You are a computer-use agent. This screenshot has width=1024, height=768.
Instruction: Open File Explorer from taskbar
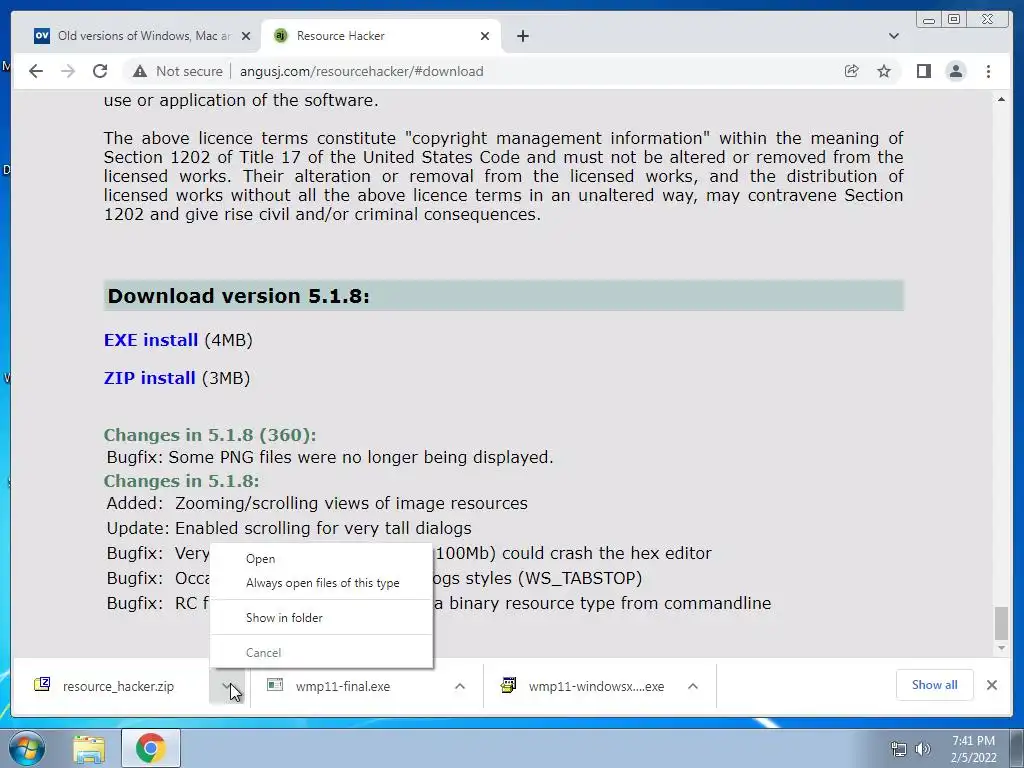pos(89,748)
